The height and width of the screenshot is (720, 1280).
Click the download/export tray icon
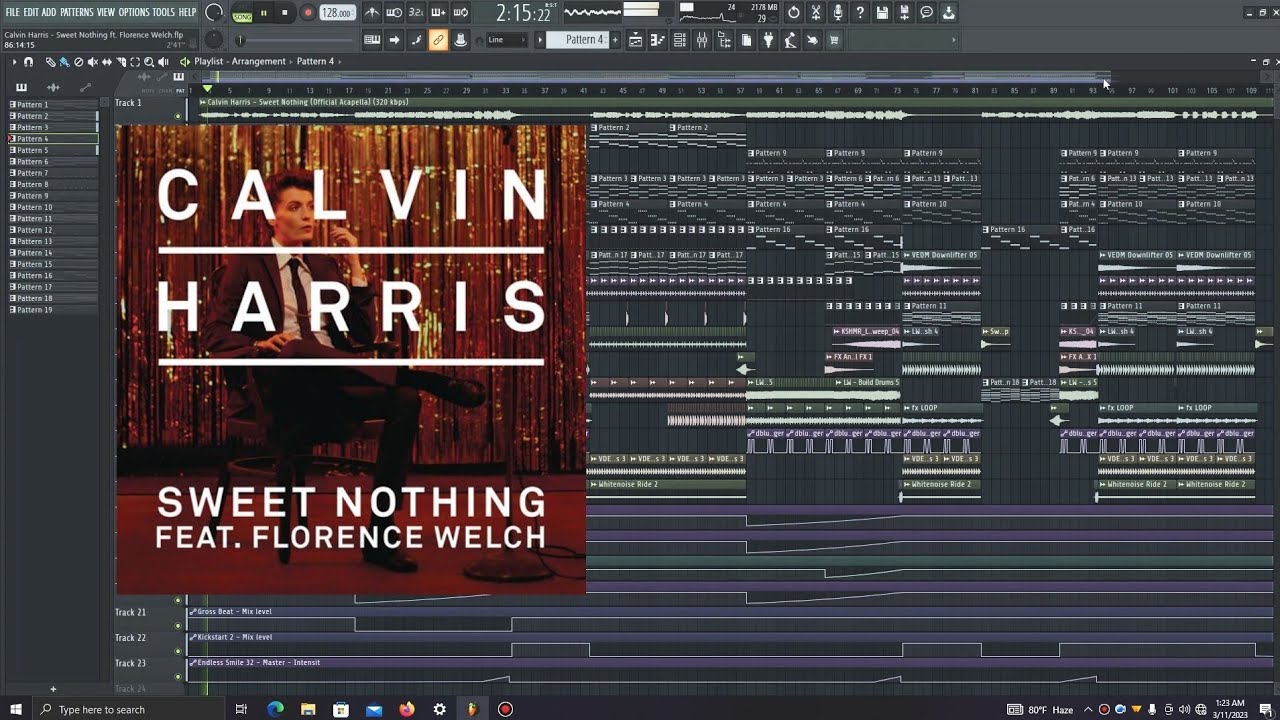click(948, 13)
